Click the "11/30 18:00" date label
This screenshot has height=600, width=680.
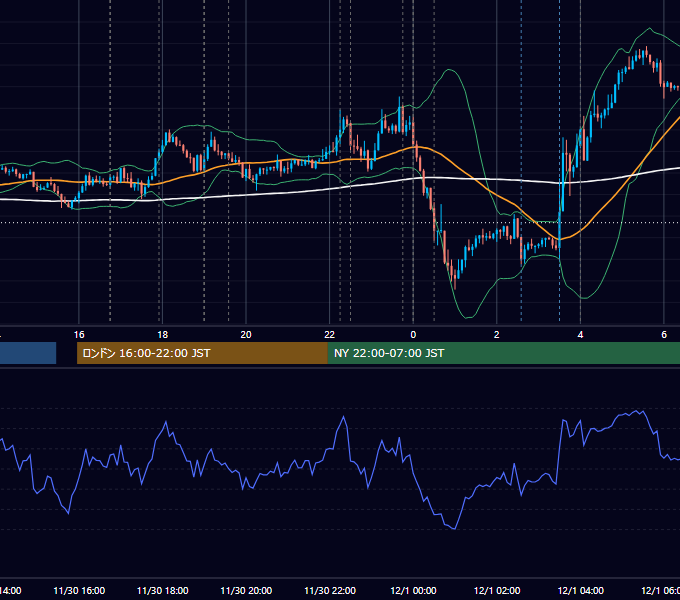(163, 590)
